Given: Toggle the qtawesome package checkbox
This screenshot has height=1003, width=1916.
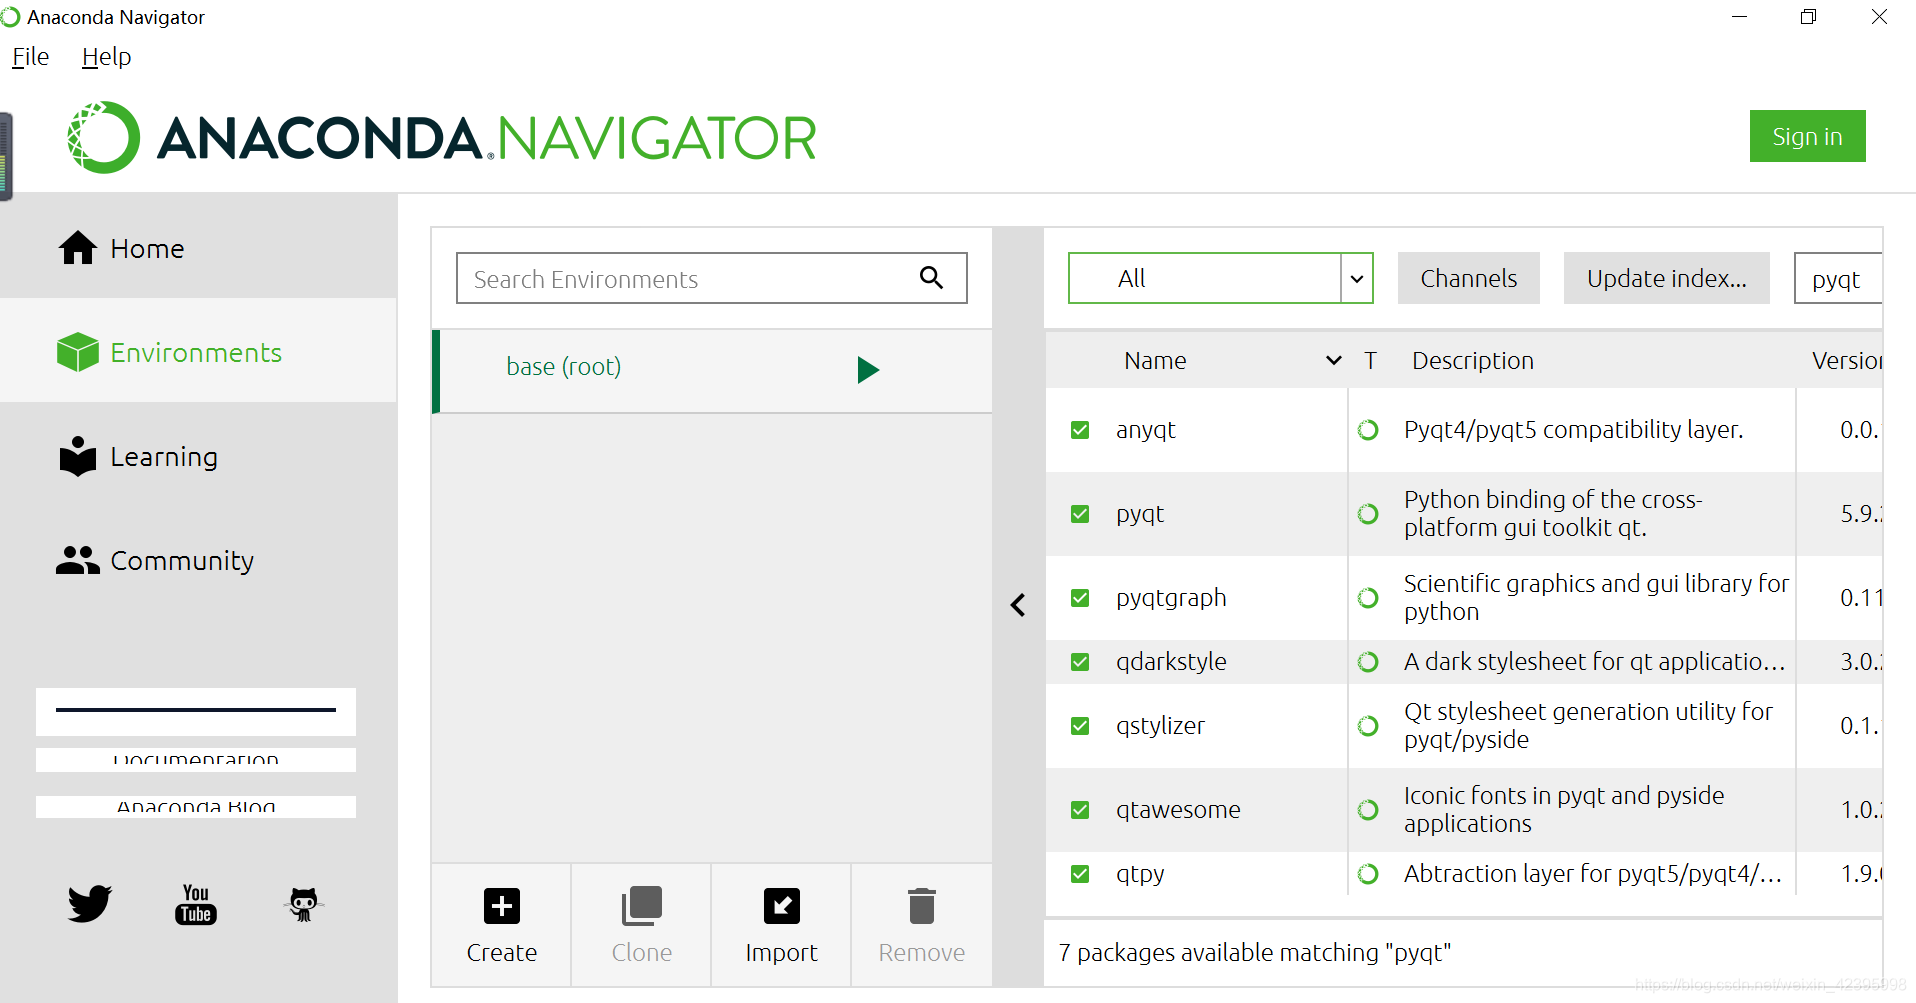Looking at the screenshot, I should click(x=1080, y=810).
